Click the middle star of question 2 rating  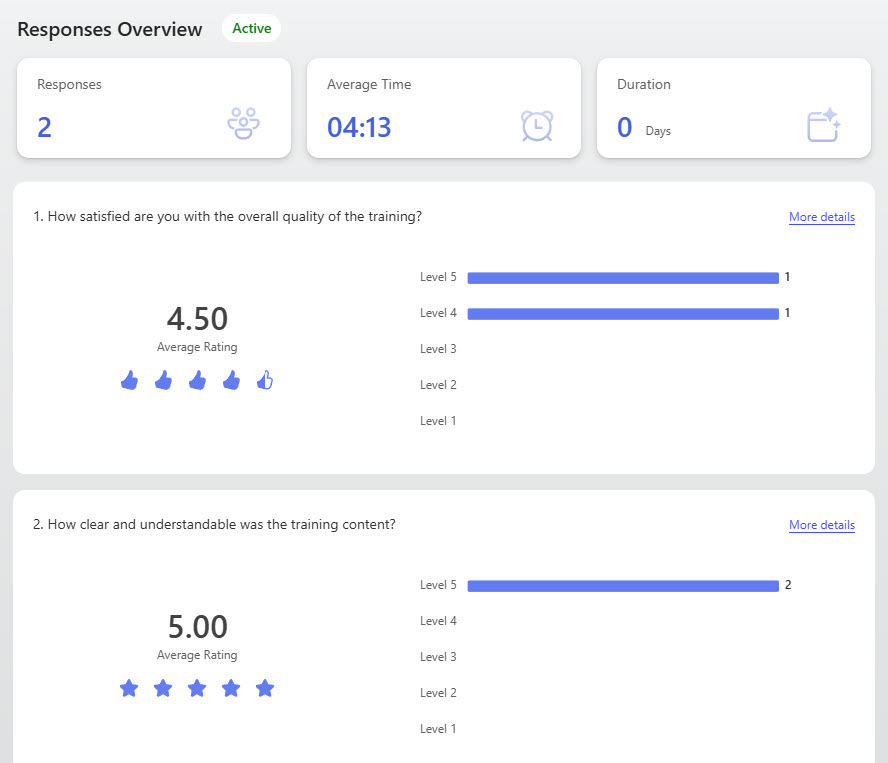click(197, 688)
